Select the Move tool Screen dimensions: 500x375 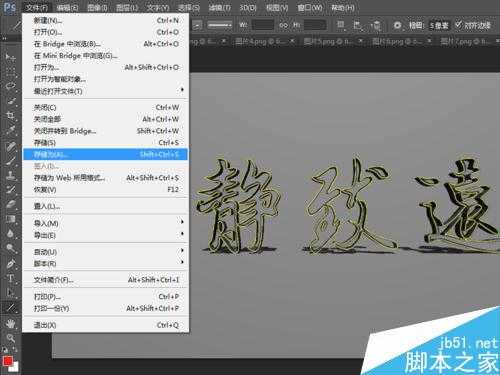pyautogui.click(x=10, y=57)
